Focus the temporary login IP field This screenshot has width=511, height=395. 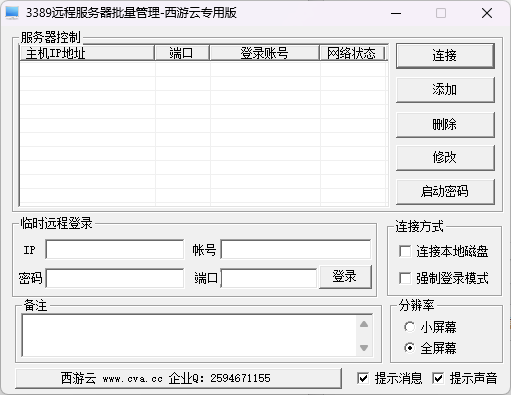click(x=115, y=249)
